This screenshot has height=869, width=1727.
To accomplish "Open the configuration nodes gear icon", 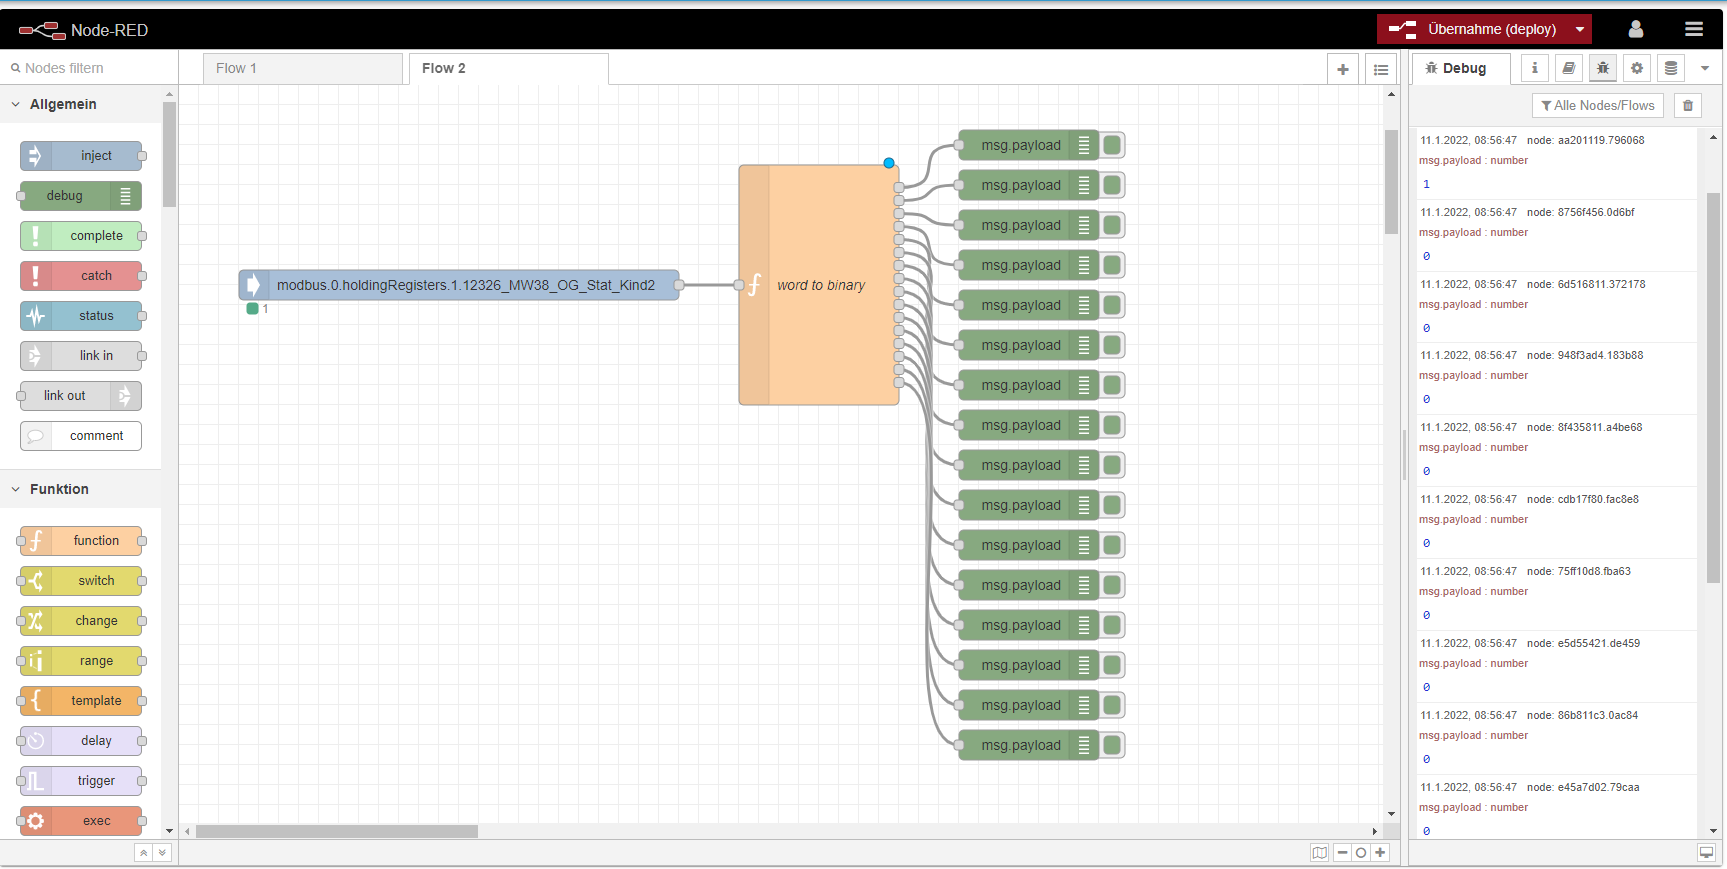I will (x=1636, y=68).
